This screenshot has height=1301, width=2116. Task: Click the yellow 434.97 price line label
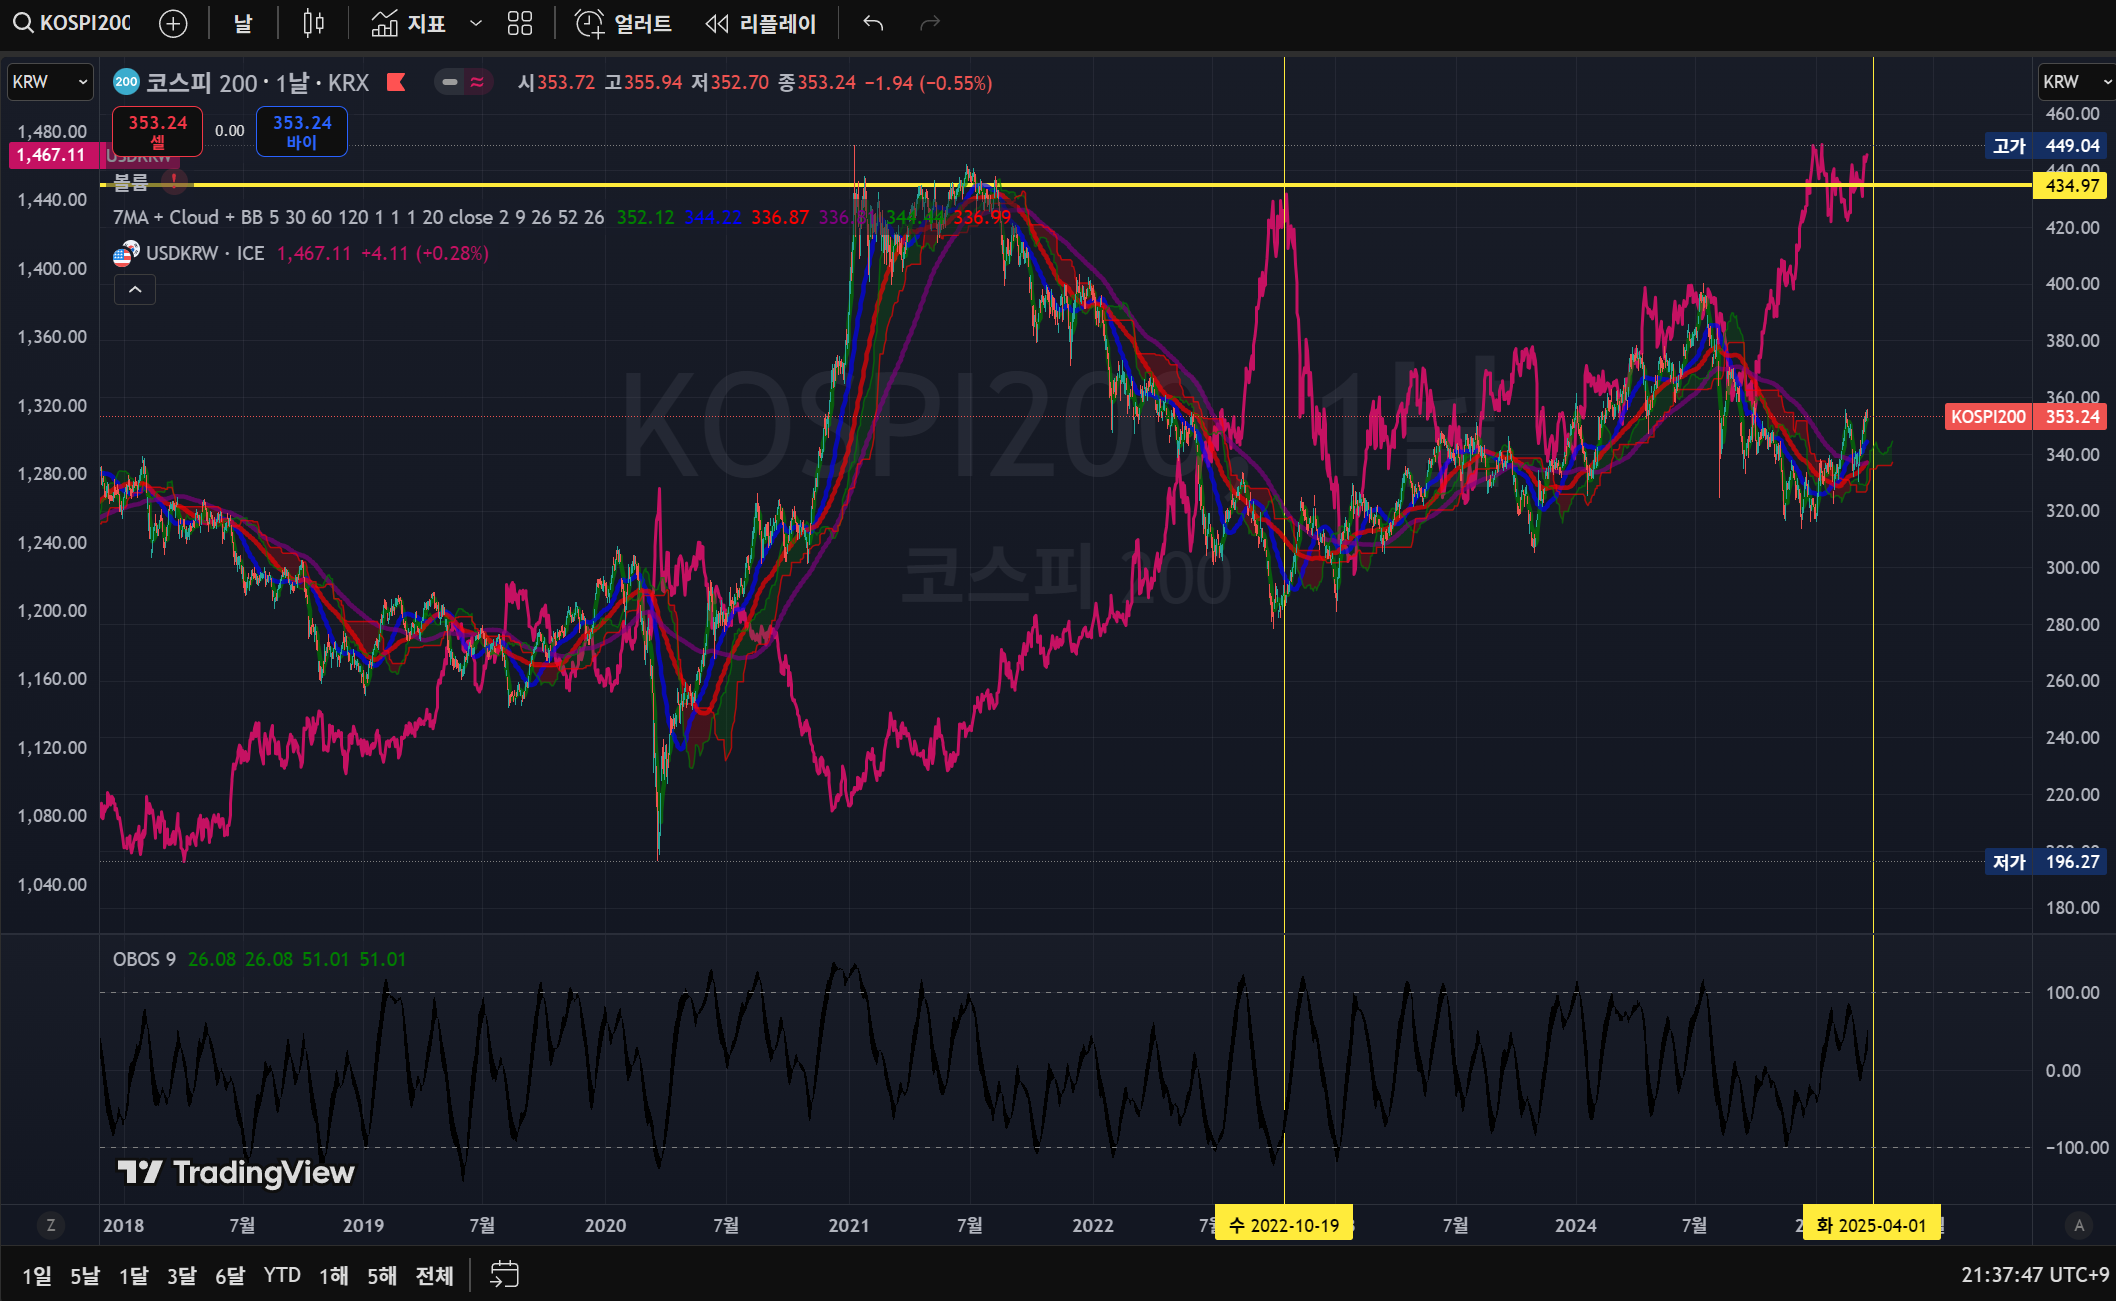pos(2071,185)
